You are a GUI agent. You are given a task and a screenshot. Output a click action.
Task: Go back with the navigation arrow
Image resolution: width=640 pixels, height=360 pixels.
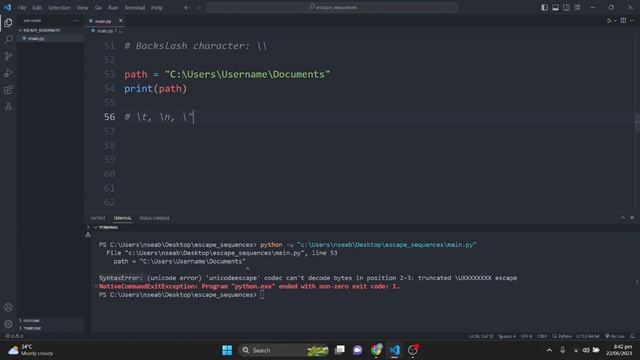coord(187,7)
